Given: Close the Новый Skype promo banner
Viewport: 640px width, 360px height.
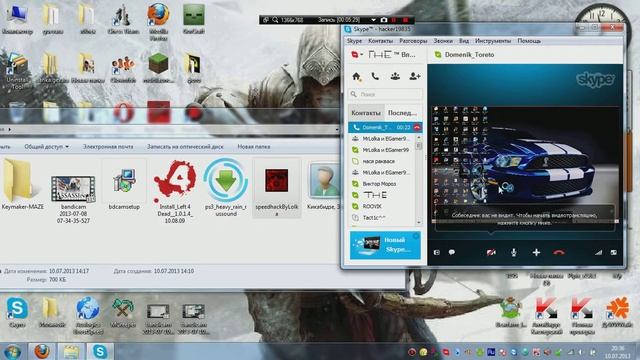Looking at the screenshot, I should point(416,236).
